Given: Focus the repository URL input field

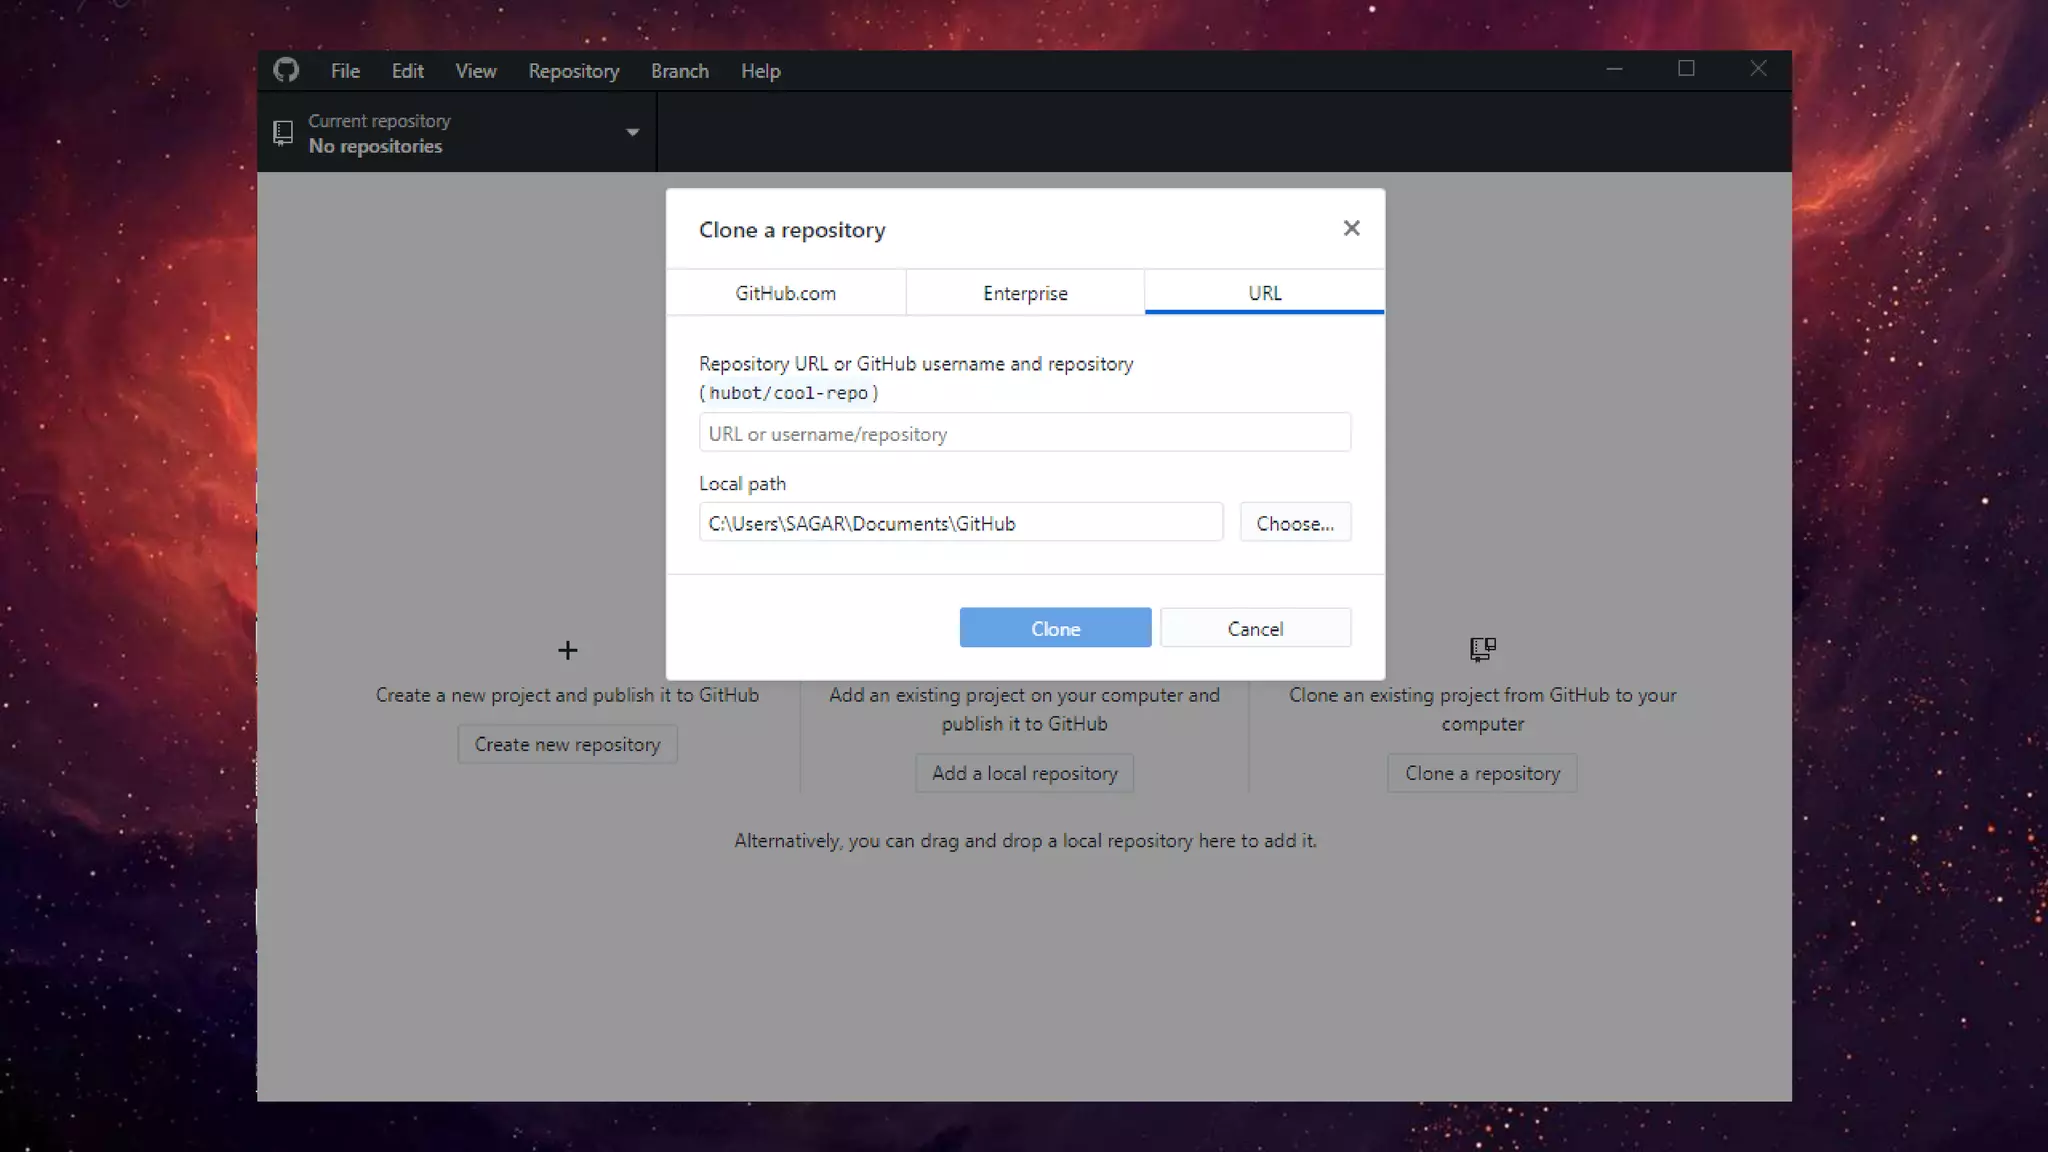Looking at the screenshot, I should pos(1024,434).
